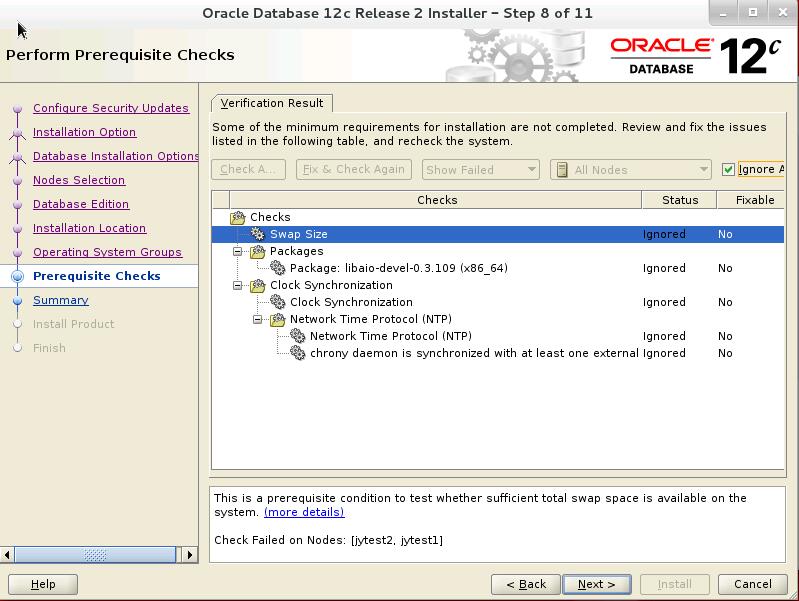The image size is (799, 601).
Task: Click the Install button
Action: (675, 584)
